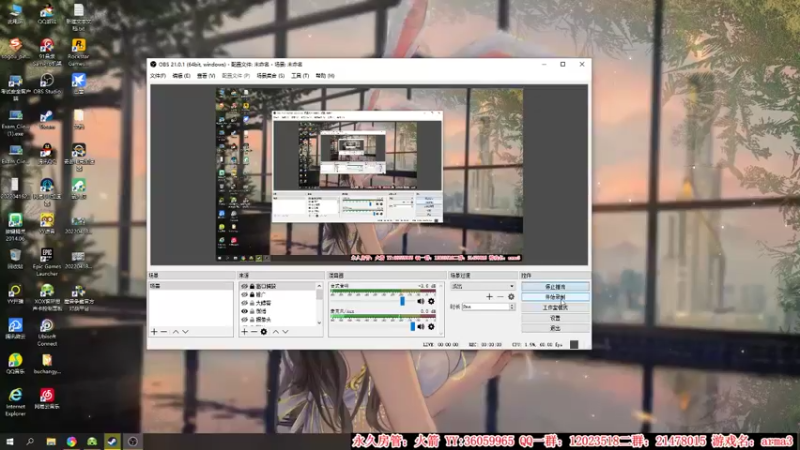Mute the desktop audio speaker icon
This screenshot has width=800, height=450.
tap(421, 301)
